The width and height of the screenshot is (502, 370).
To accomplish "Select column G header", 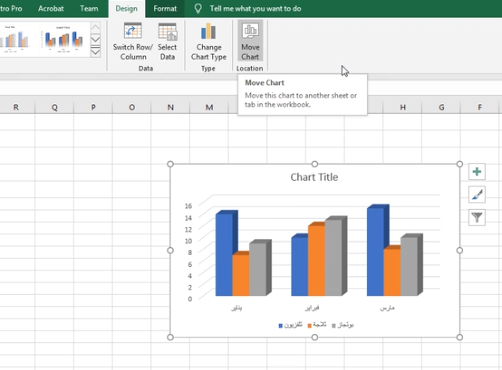I will [x=441, y=107].
